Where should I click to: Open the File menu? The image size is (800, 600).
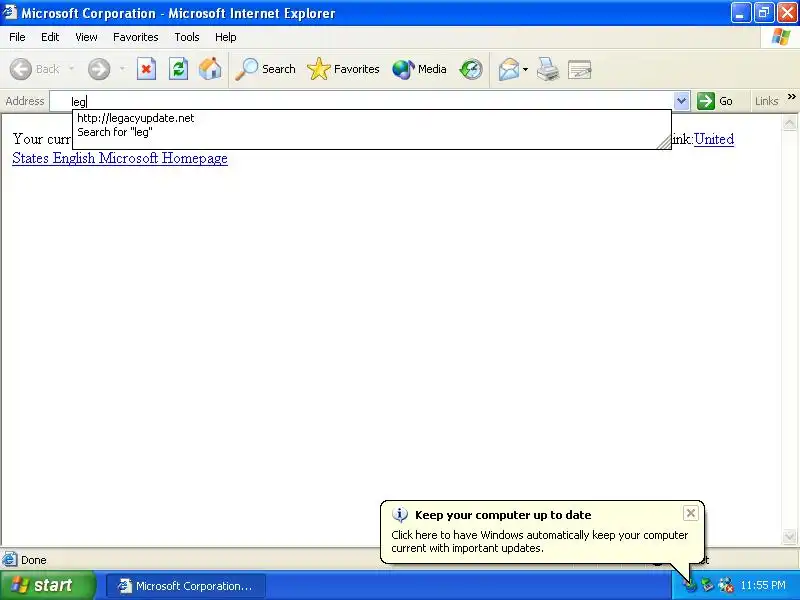(x=17, y=37)
